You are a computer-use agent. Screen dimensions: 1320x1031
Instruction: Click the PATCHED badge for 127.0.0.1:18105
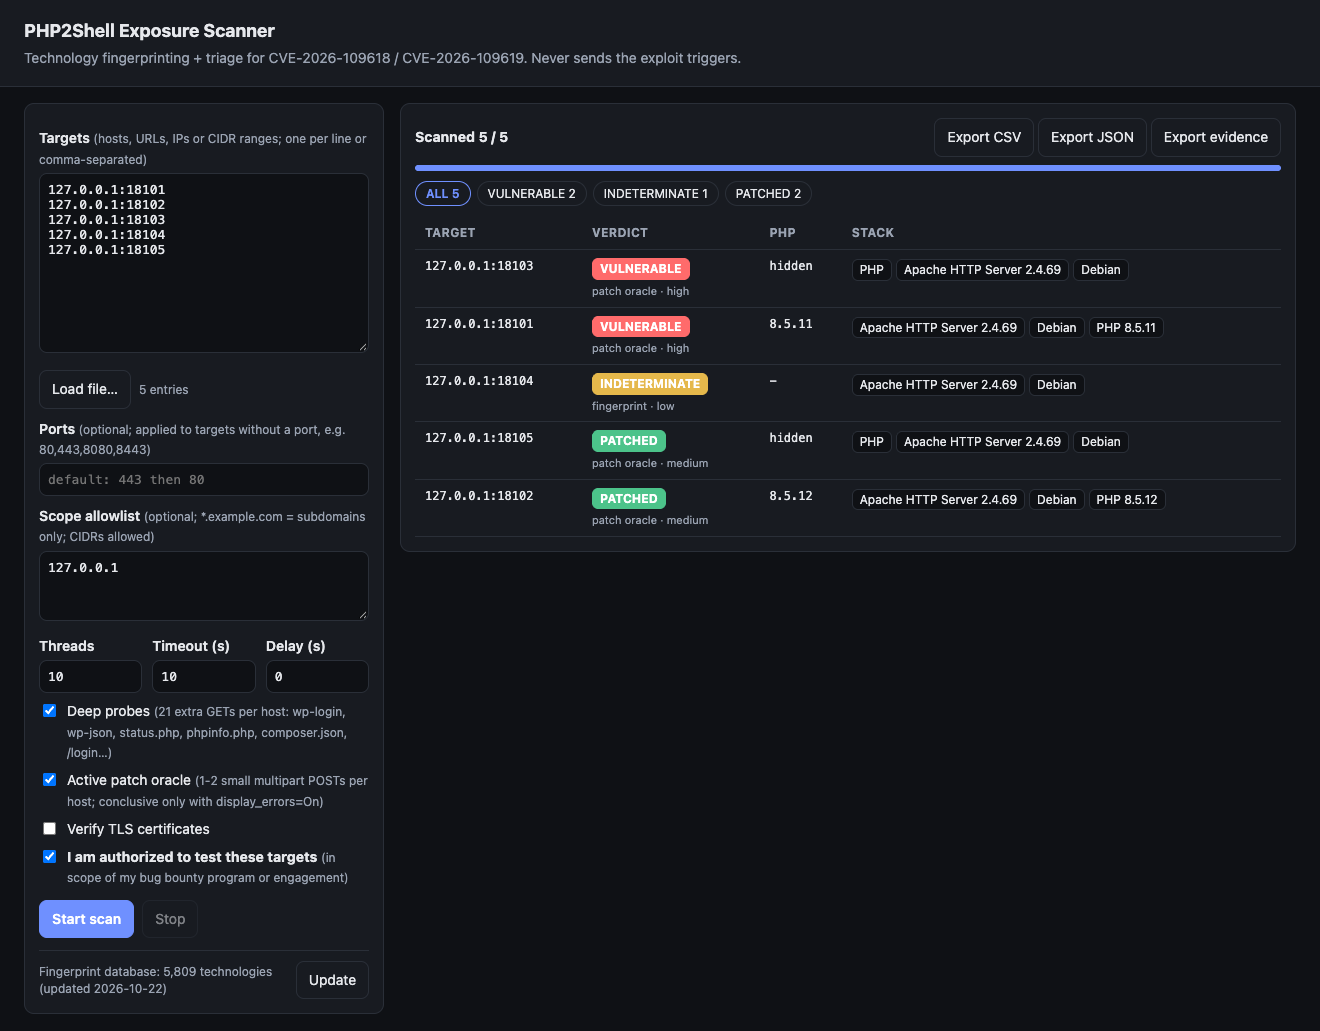point(629,441)
